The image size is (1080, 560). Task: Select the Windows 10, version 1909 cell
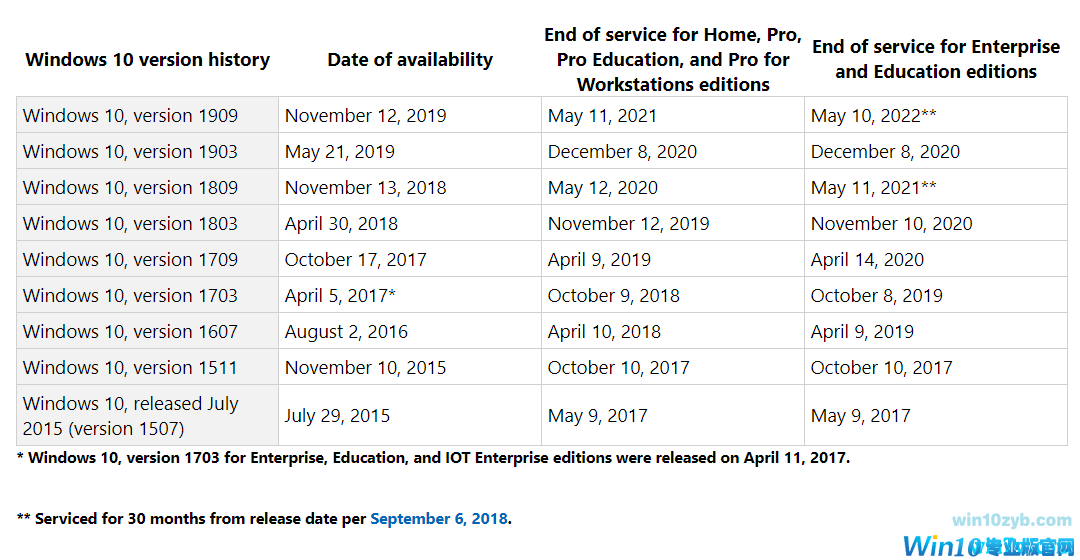130,116
